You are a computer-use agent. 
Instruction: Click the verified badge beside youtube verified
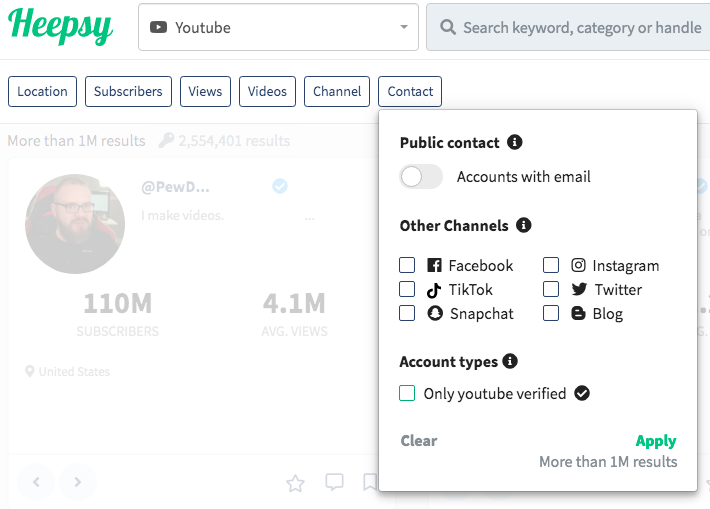coord(582,393)
